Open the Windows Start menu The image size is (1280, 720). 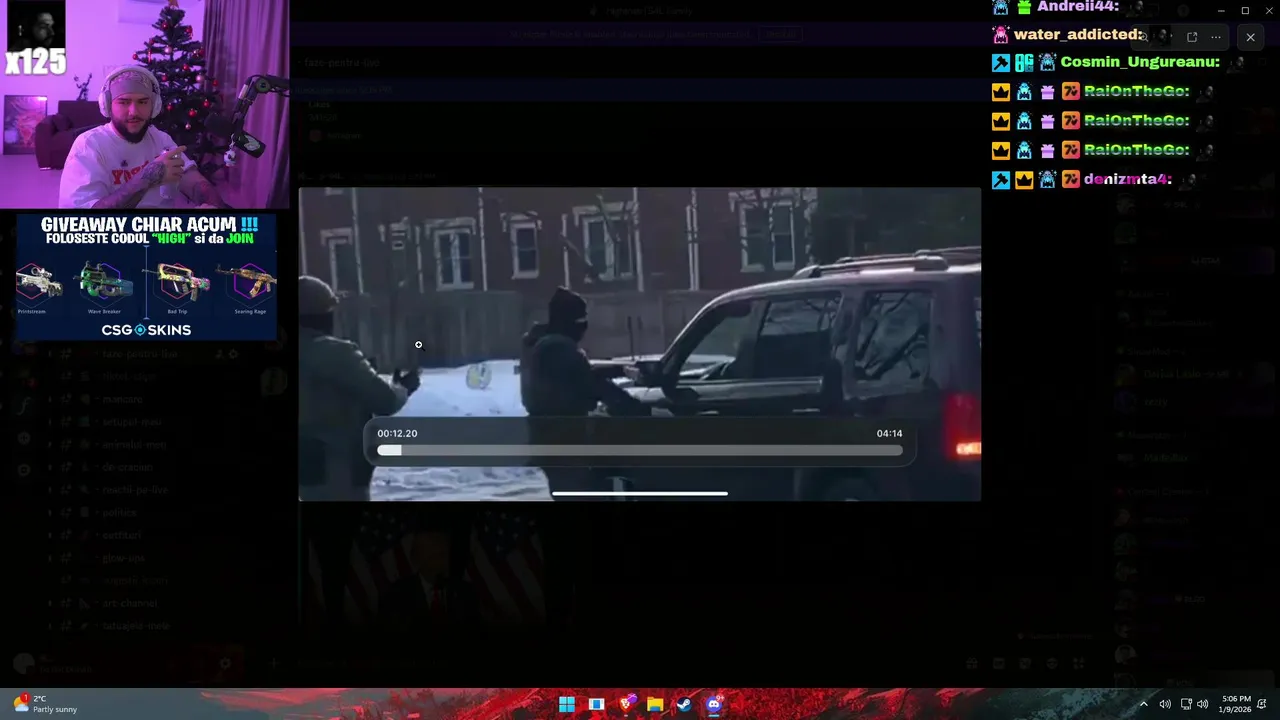click(x=567, y=704)
